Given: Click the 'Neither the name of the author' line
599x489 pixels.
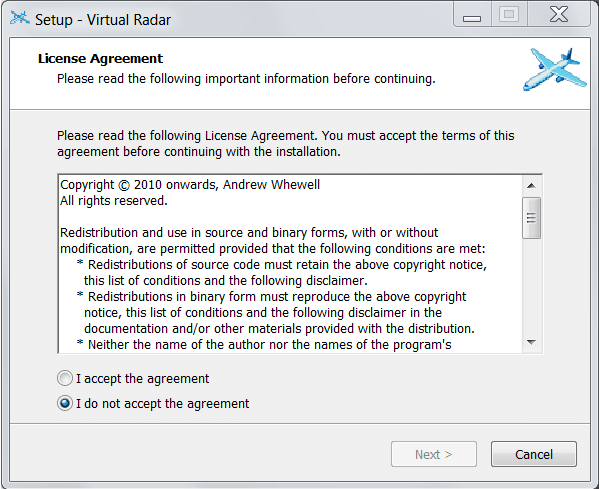Looking at the screenshot, I should click(x=264, y=345).
